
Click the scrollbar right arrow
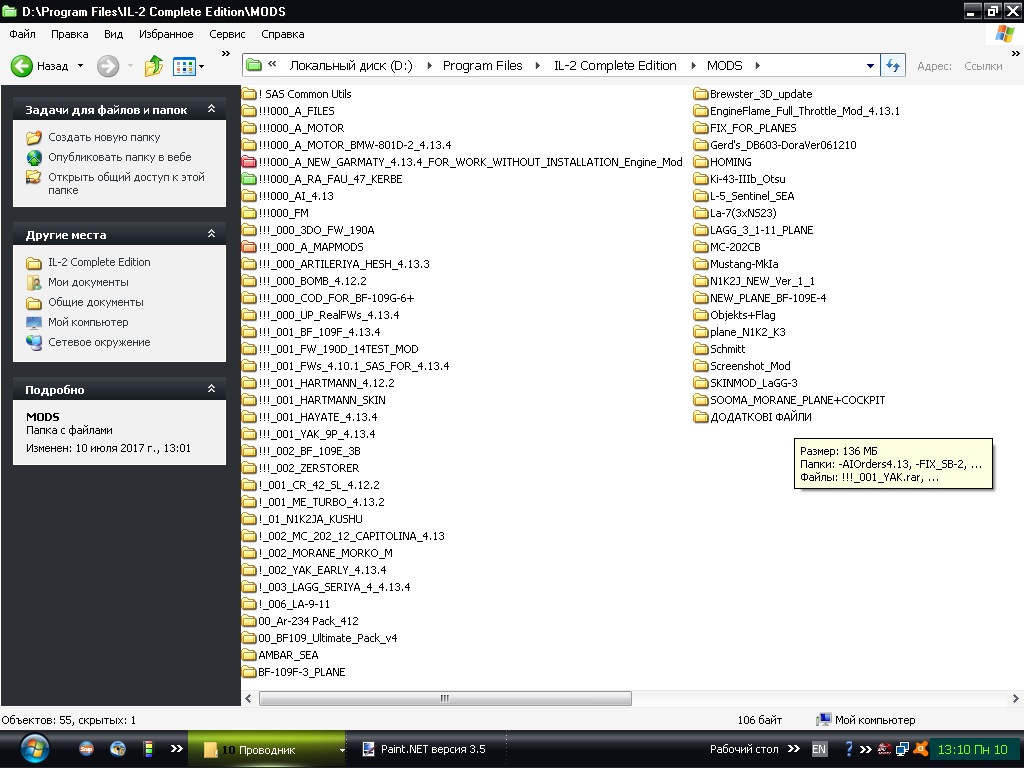pyautogui.click(x=1015, y=698)
